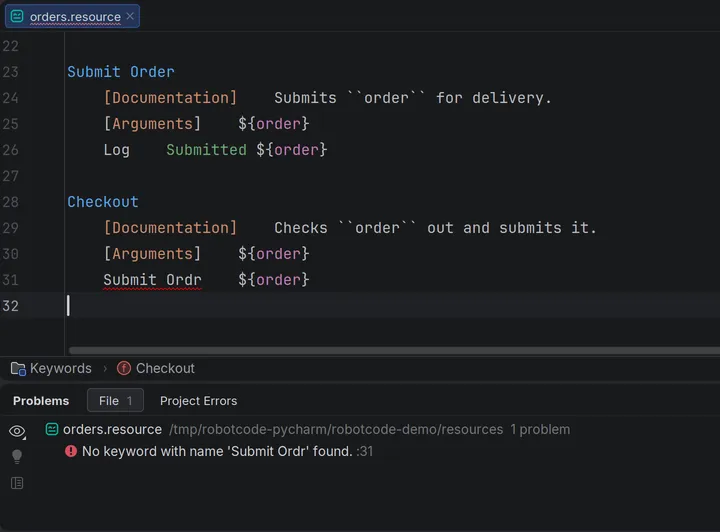The image size is (720, 532).
Task: Place cursor on empty line 32
Action: click(x=390, y=306)
